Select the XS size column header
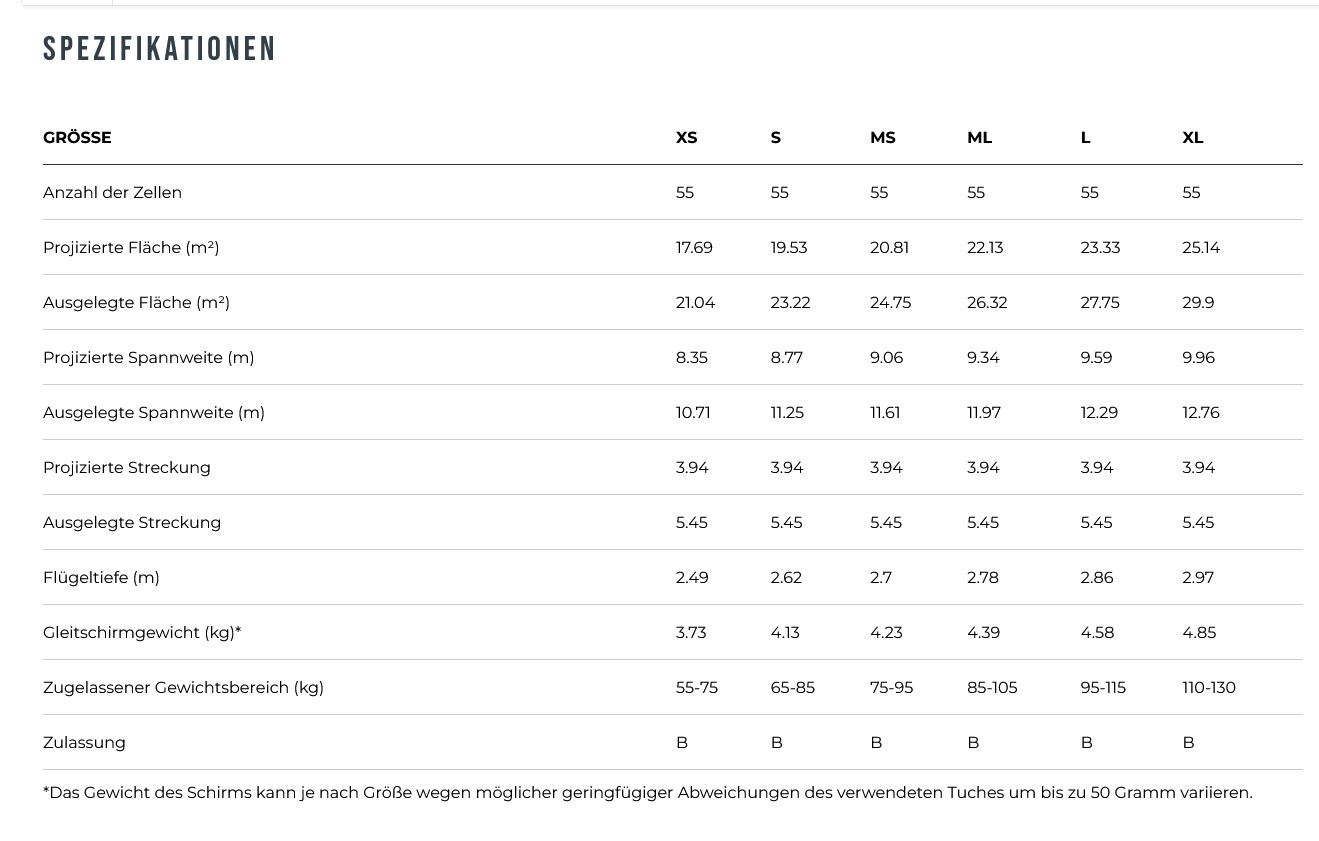Screen dimensions: 1319x841 [x=686, y=138]
